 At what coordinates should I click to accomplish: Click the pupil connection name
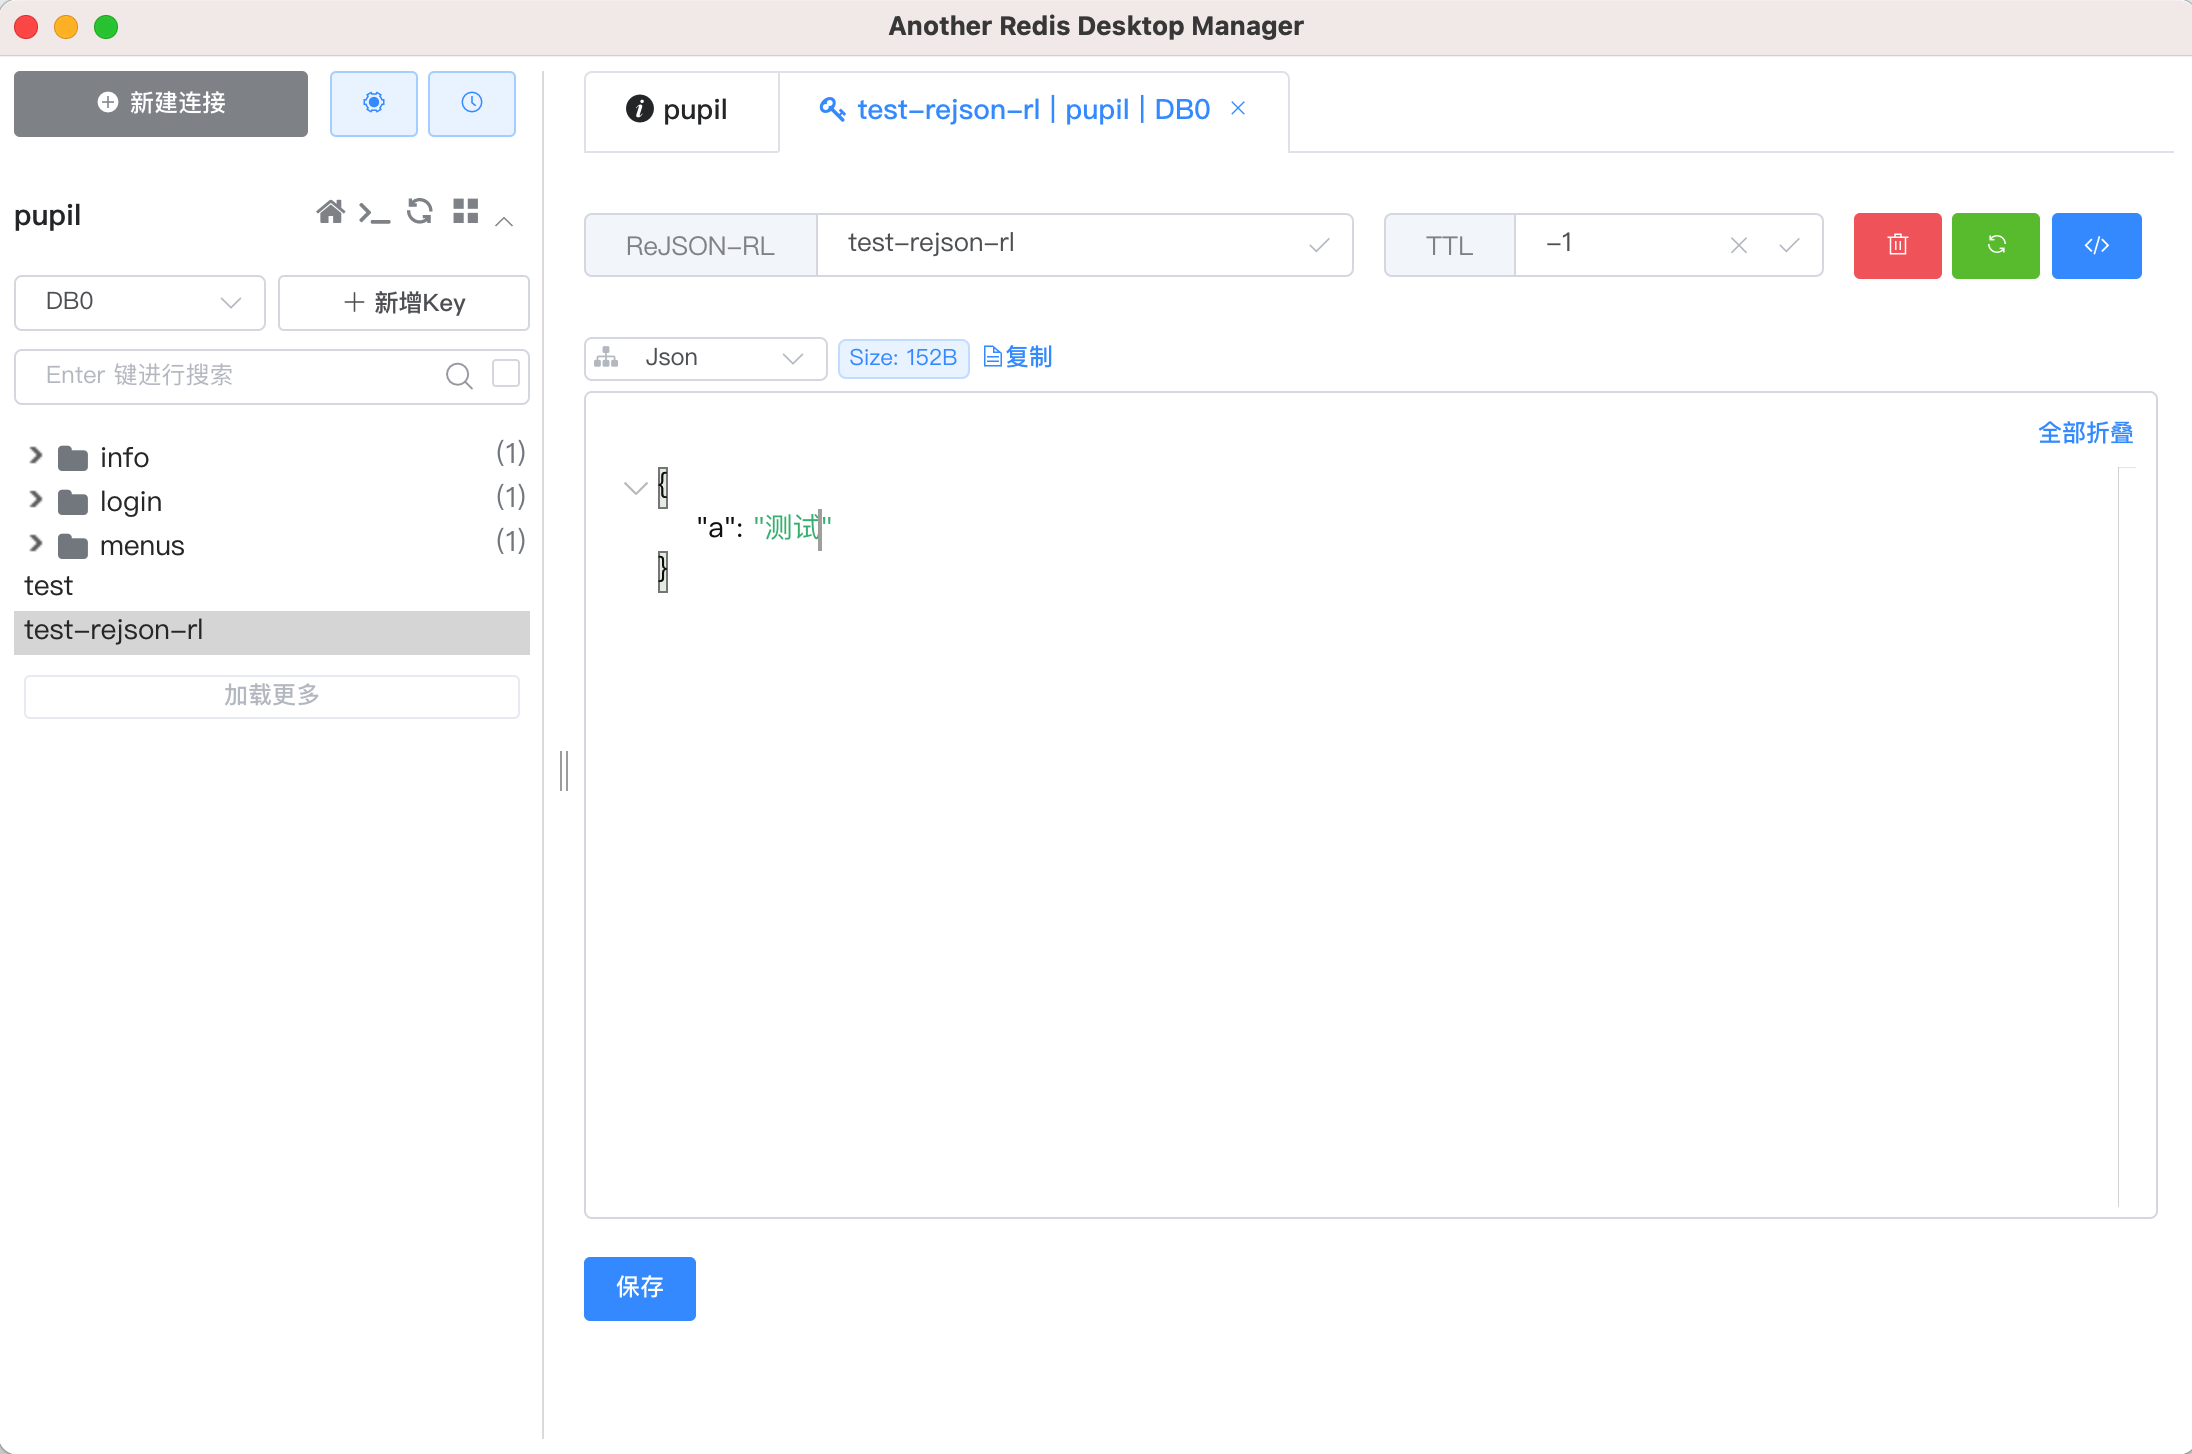pyautogui.click(x=47, y=216)
